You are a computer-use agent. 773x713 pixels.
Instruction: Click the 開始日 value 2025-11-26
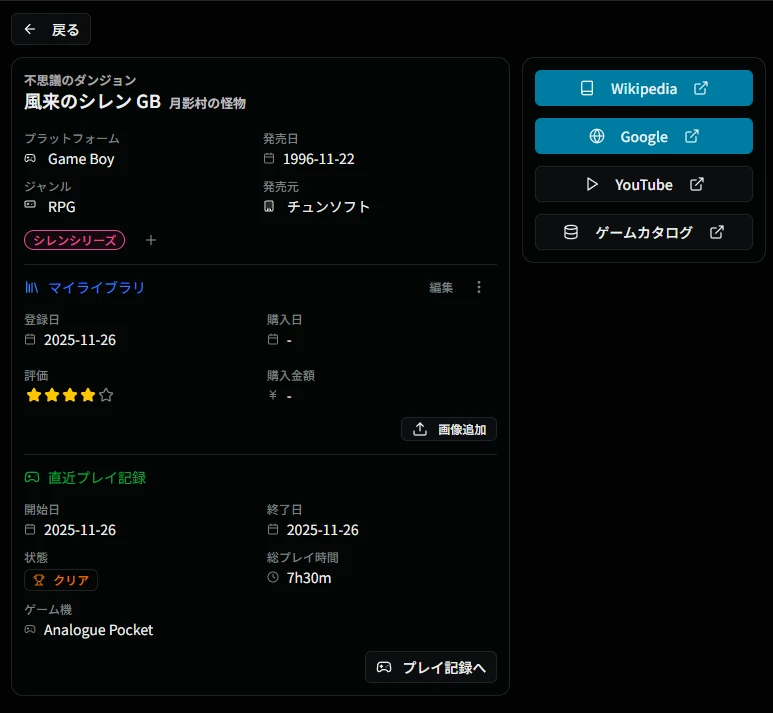(80, 530)
